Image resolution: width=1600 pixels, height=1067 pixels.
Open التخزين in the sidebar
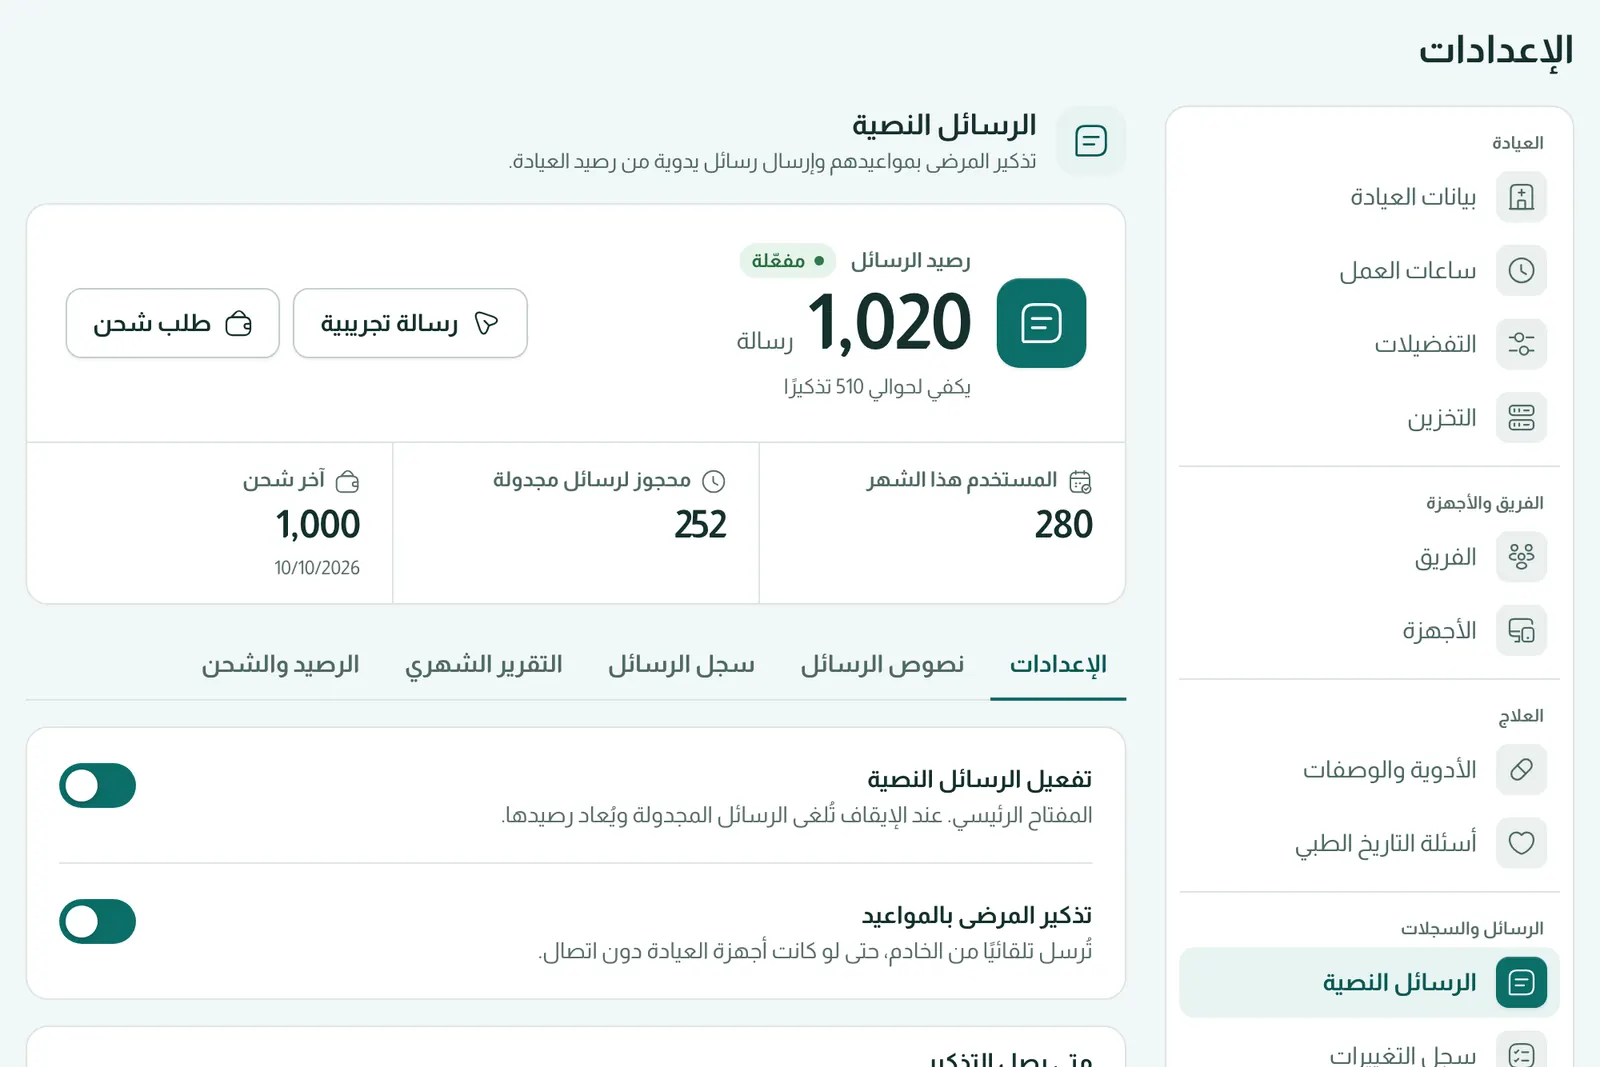click(x=1369, y=417)
